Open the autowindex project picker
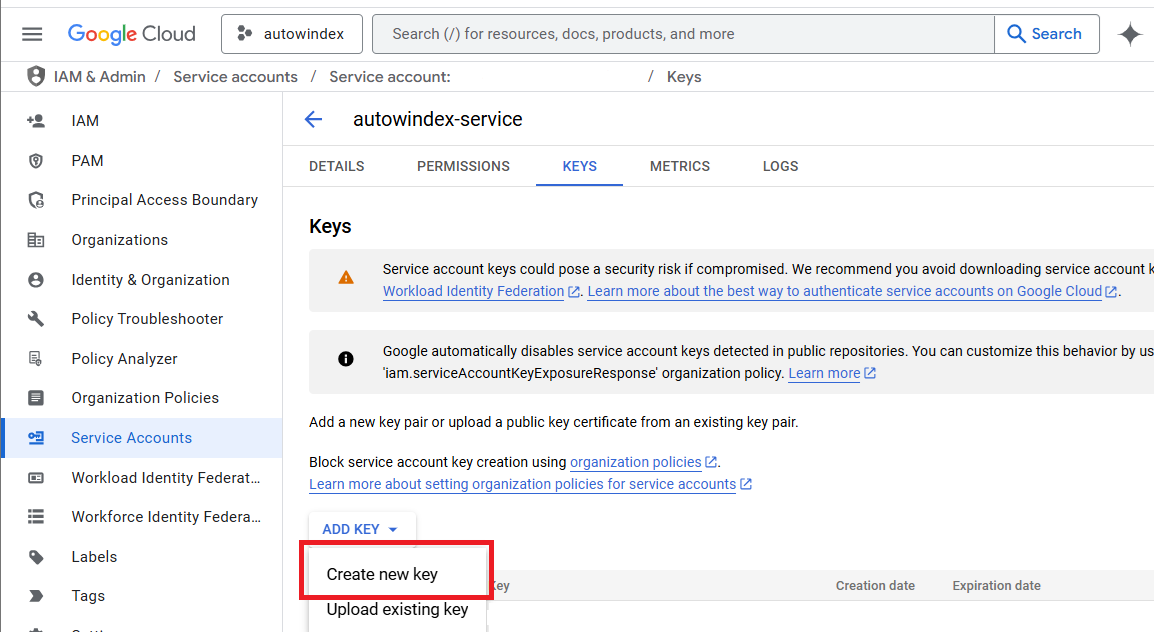The image size is (1154, 632). [x=291, y=34]
